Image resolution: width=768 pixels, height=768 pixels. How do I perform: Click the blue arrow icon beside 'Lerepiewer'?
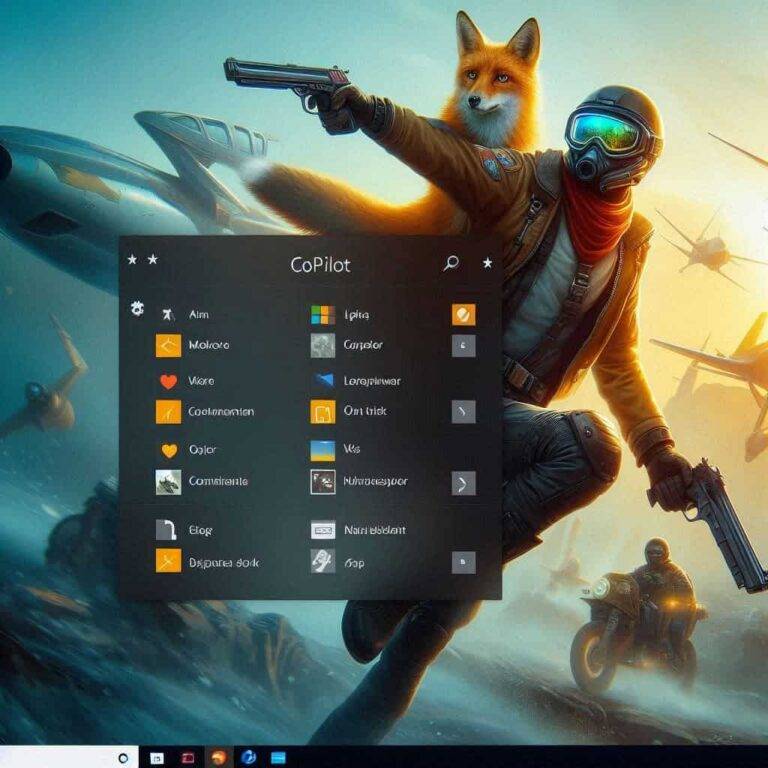coord(325,380)
